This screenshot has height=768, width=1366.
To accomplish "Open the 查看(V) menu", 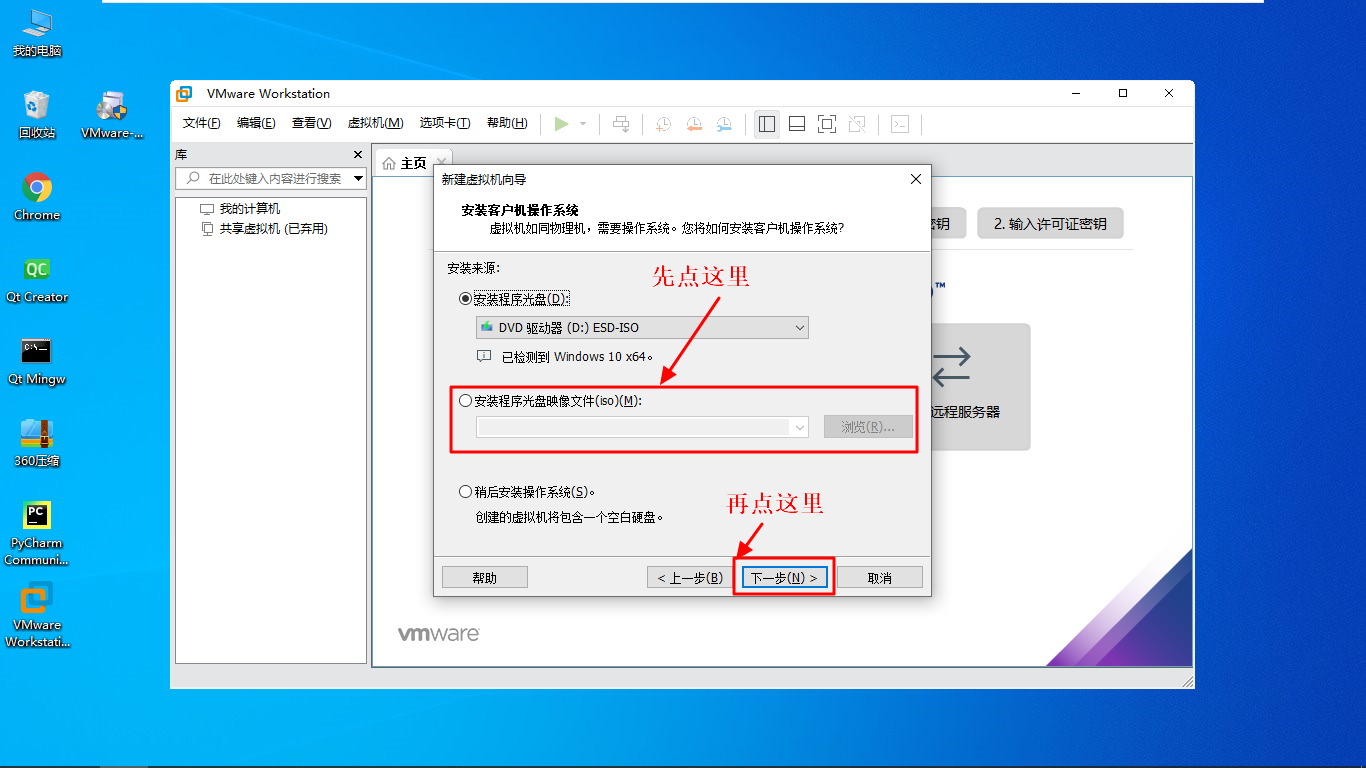I will pyautogui.click(x=311, y=123).
